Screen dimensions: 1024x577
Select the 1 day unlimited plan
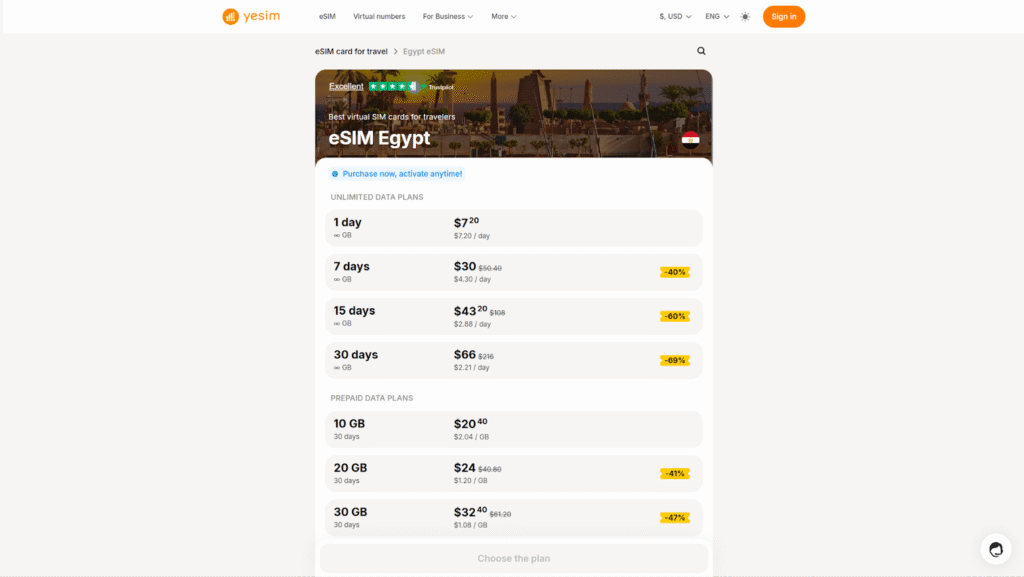pos(514,228)
